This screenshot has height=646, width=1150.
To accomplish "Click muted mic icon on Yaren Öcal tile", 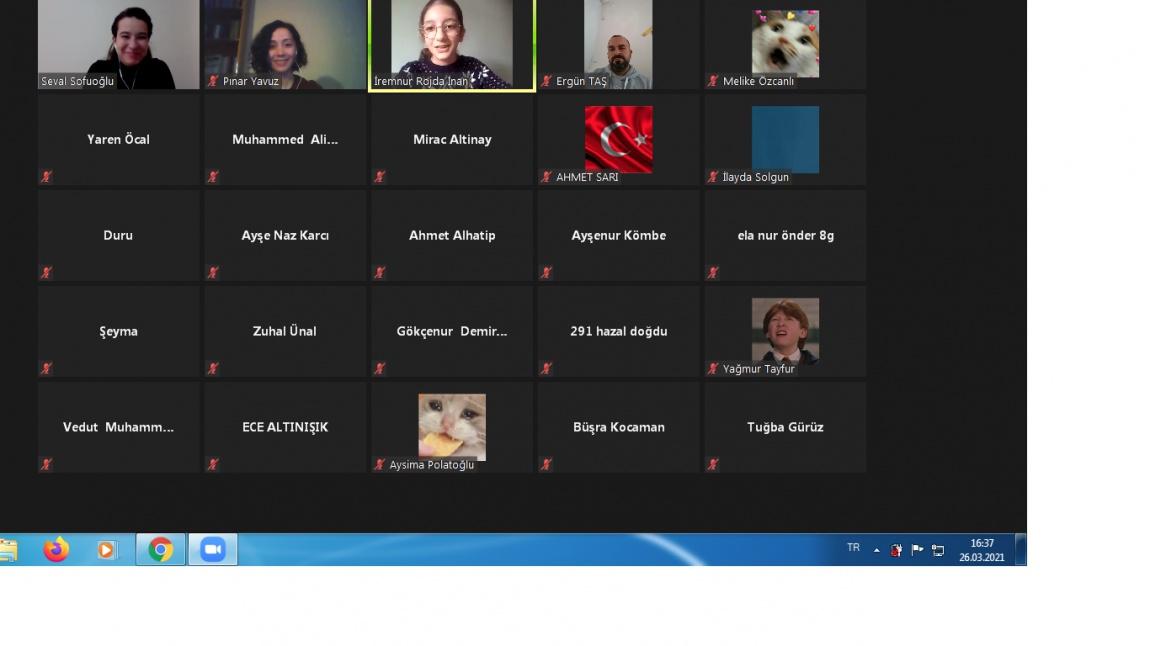I will pyautogui.click(x=46, y=177).
